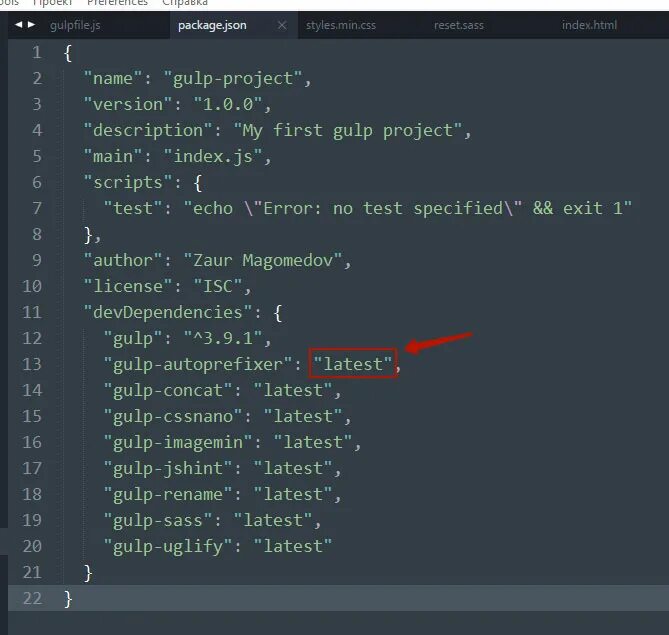Screen dimensions: 669x635
Task: Click line number 22 in gutter
Action: click(32, 598)
